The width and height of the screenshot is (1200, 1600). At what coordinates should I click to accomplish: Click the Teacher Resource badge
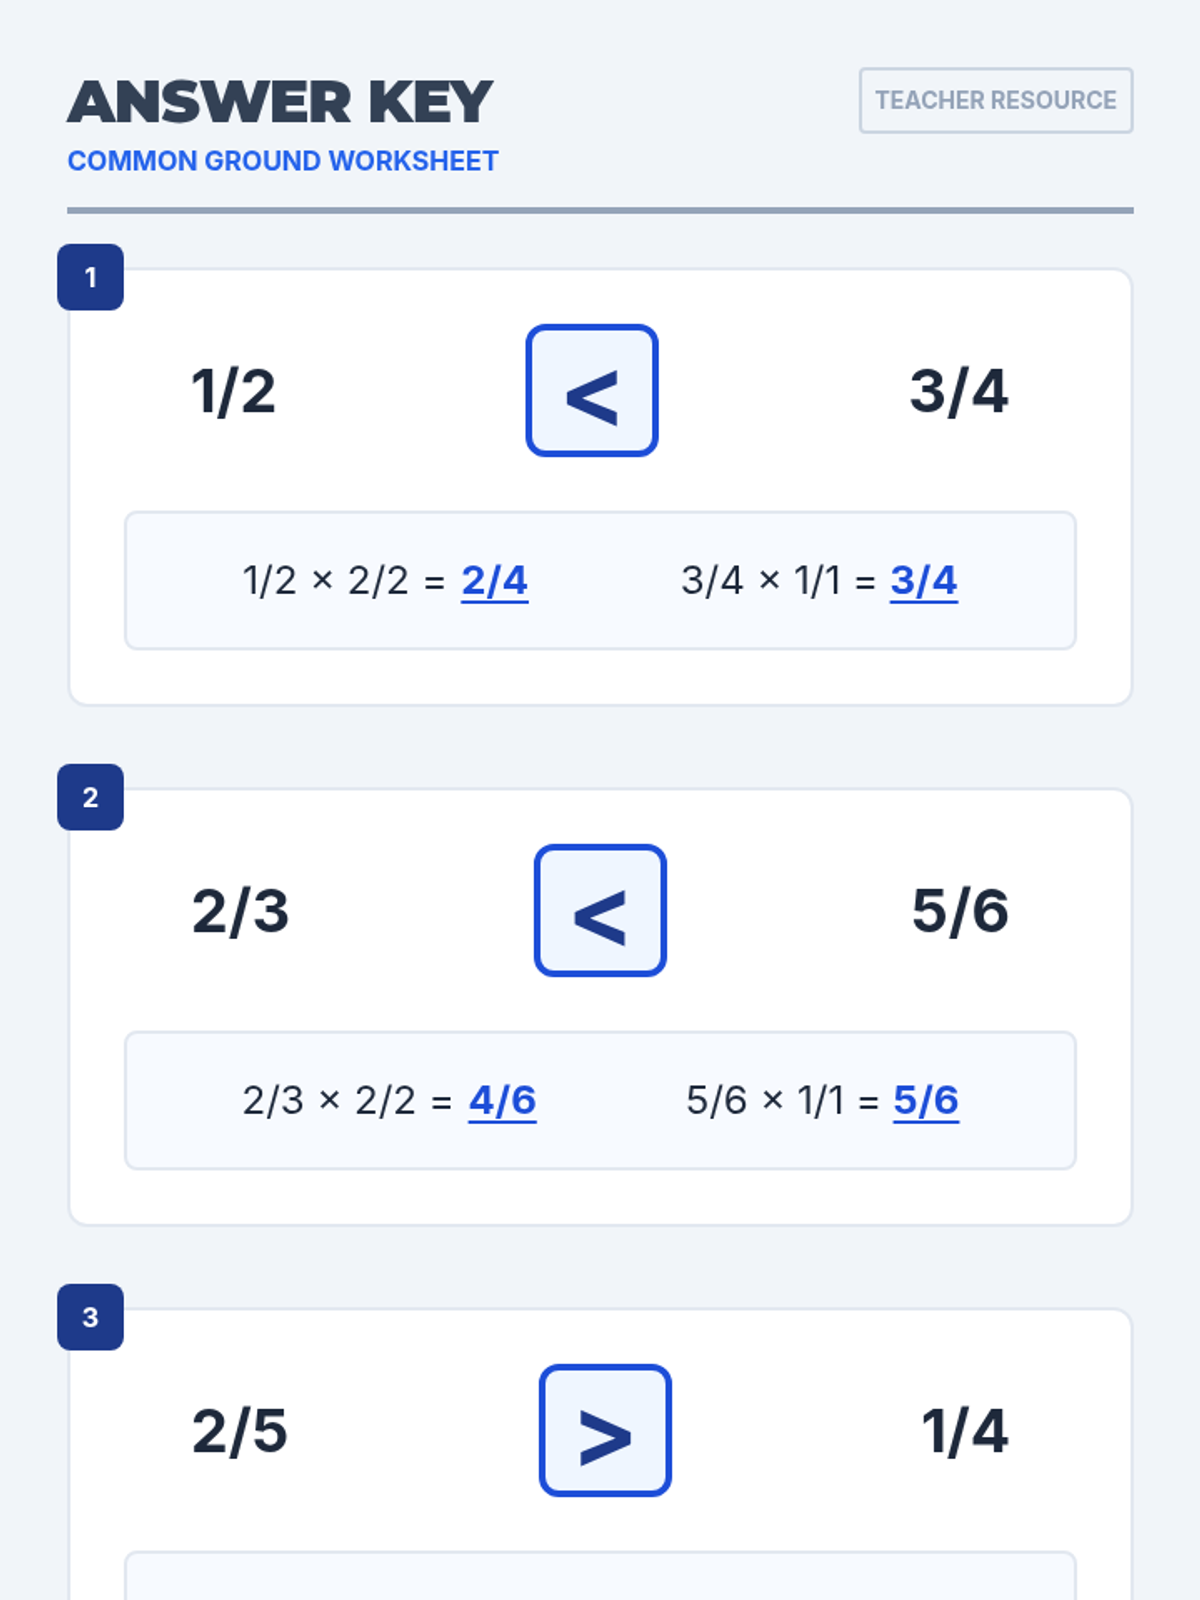click(x=996, y=100)
